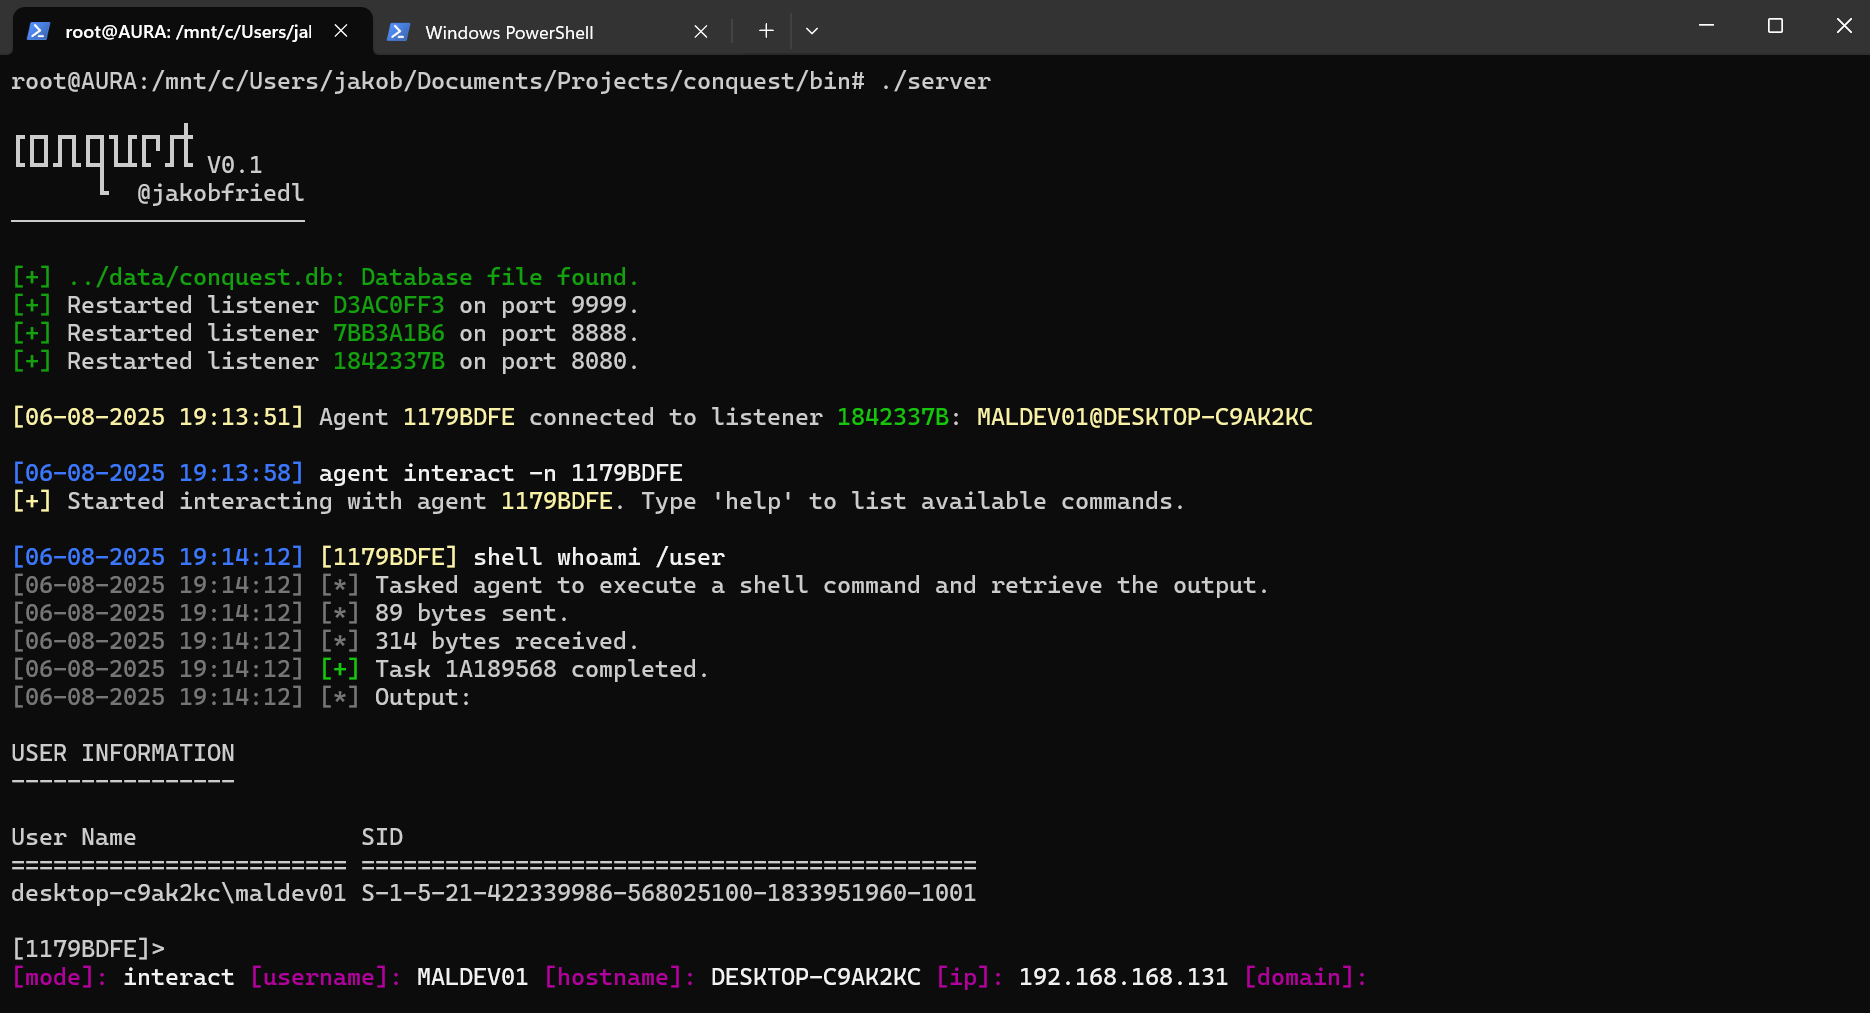This screenshot has width=1870, height=1013.
Task: Maximize the terminal window
Action: coord(1775,26)
